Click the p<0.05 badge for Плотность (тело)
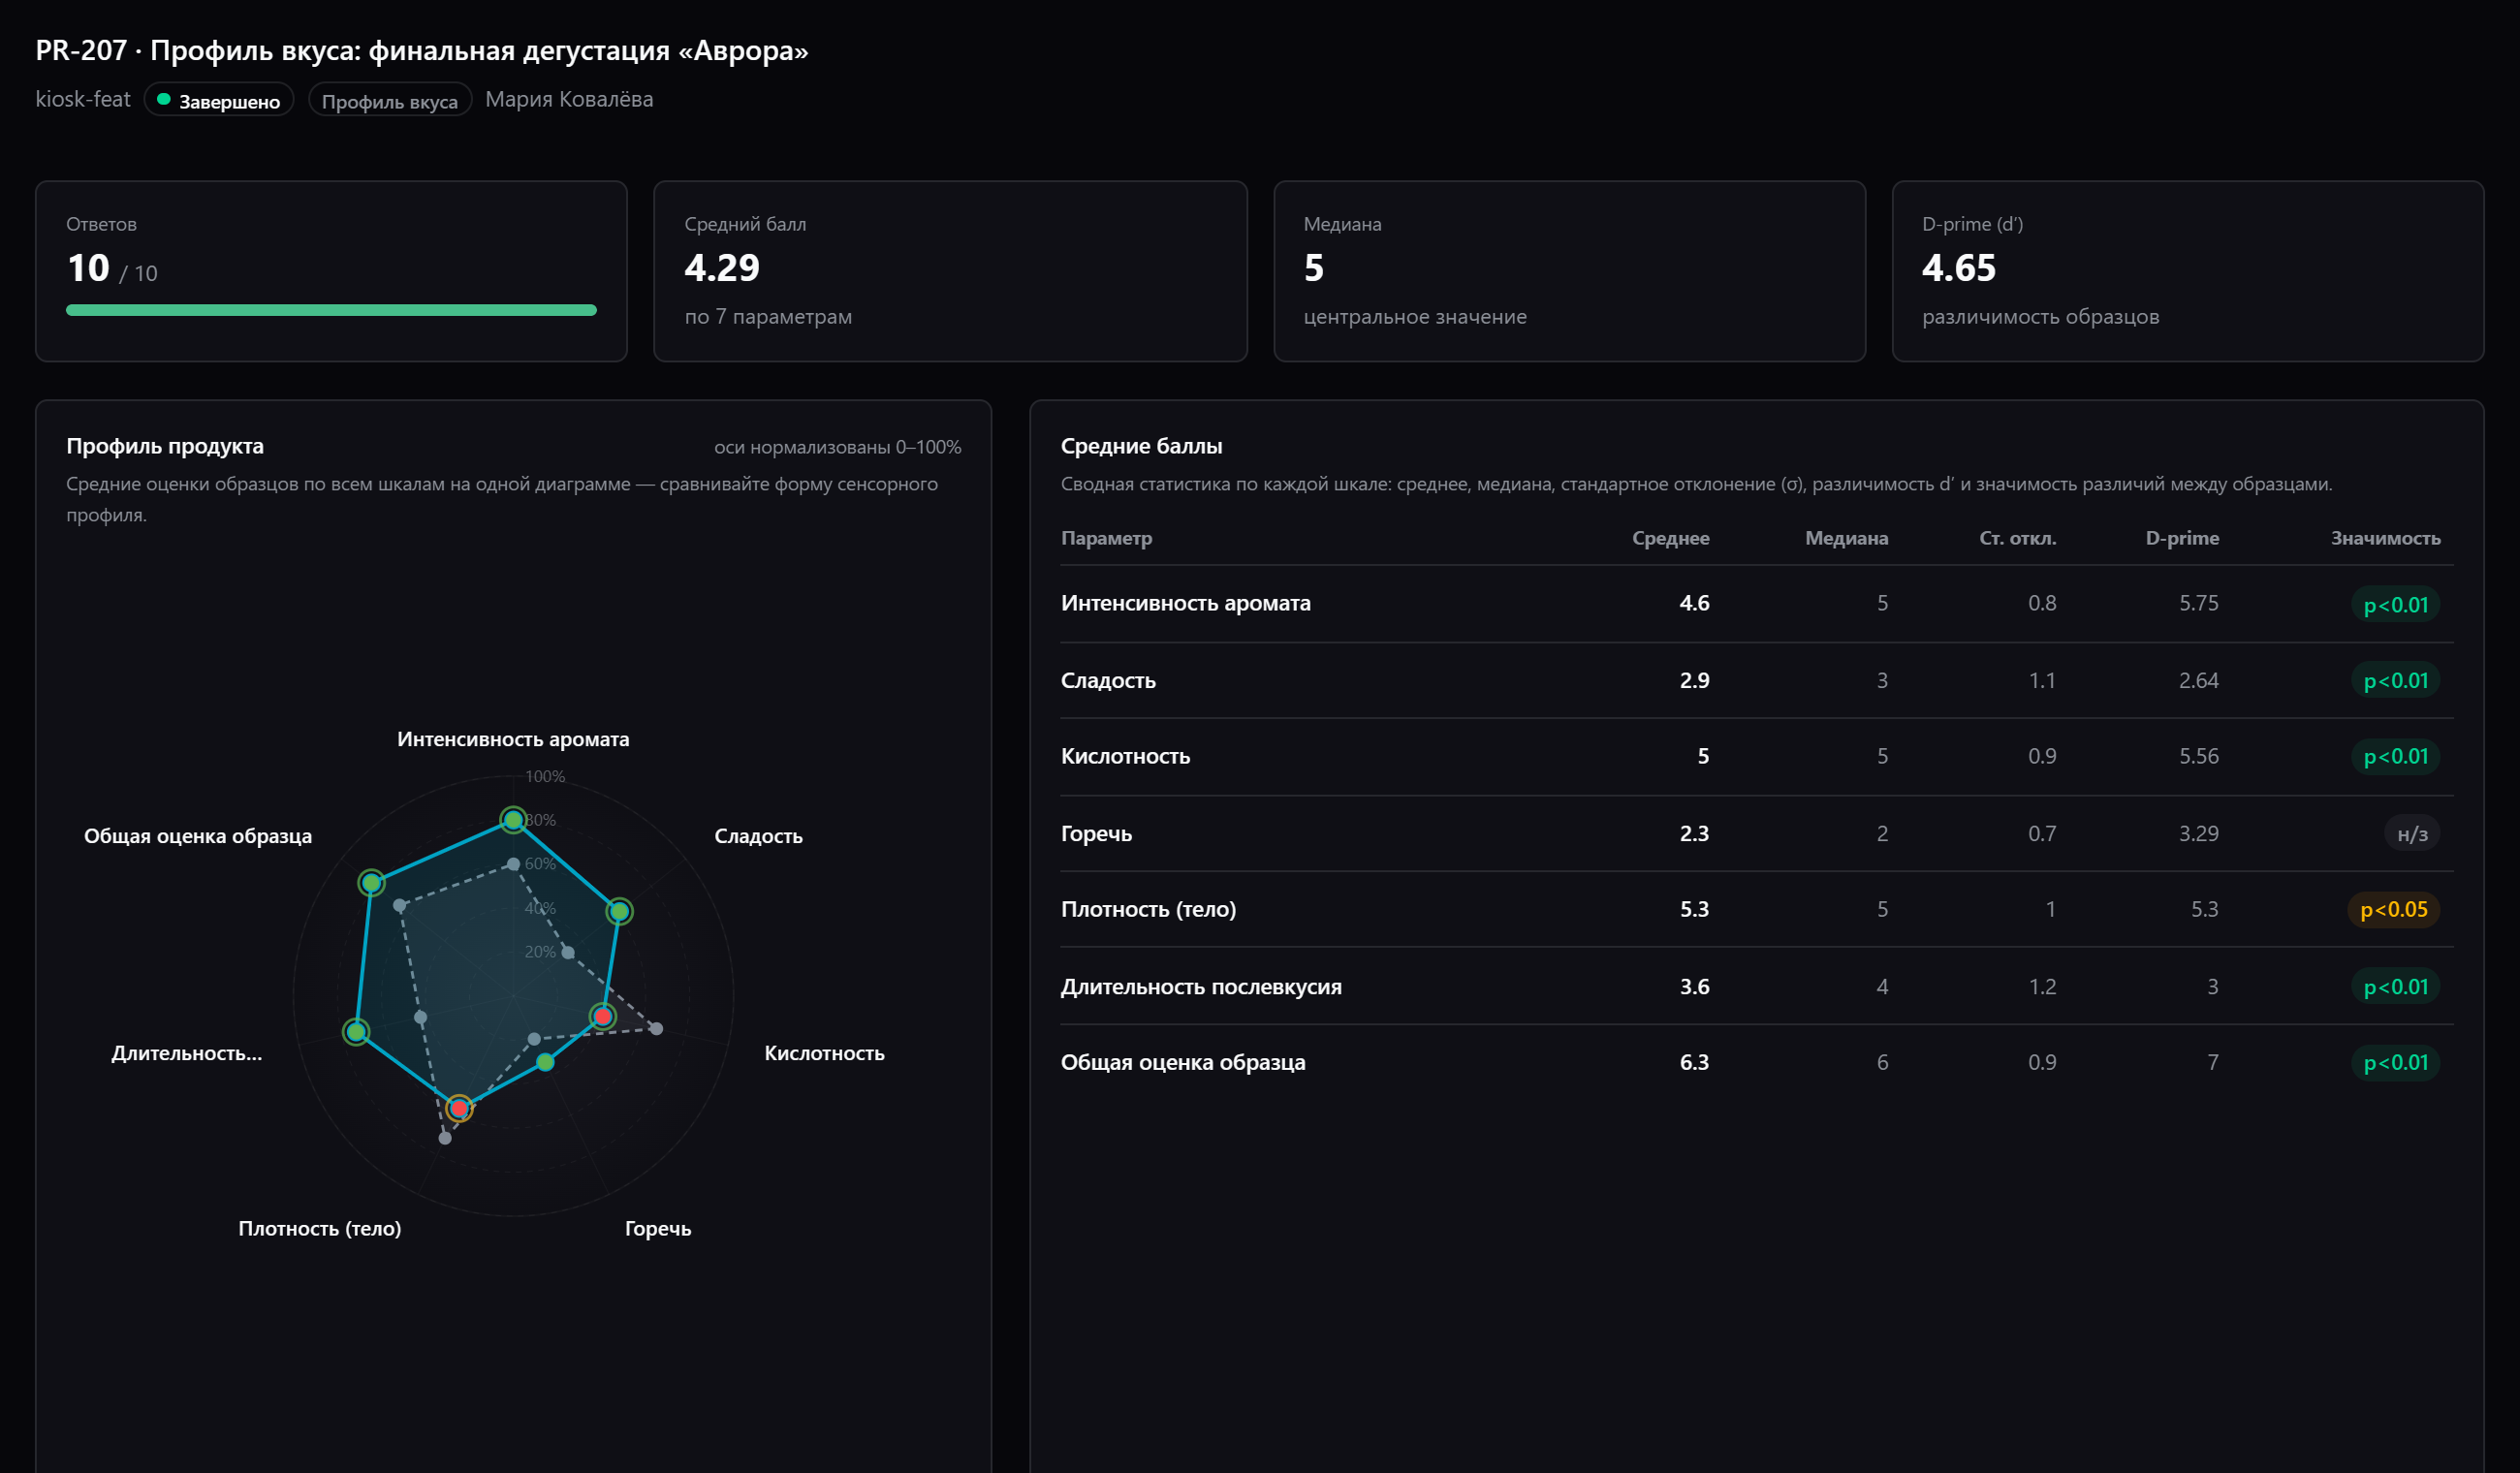The height and width of the screenshot is (1473, 2520). (x=2393, y=910)
